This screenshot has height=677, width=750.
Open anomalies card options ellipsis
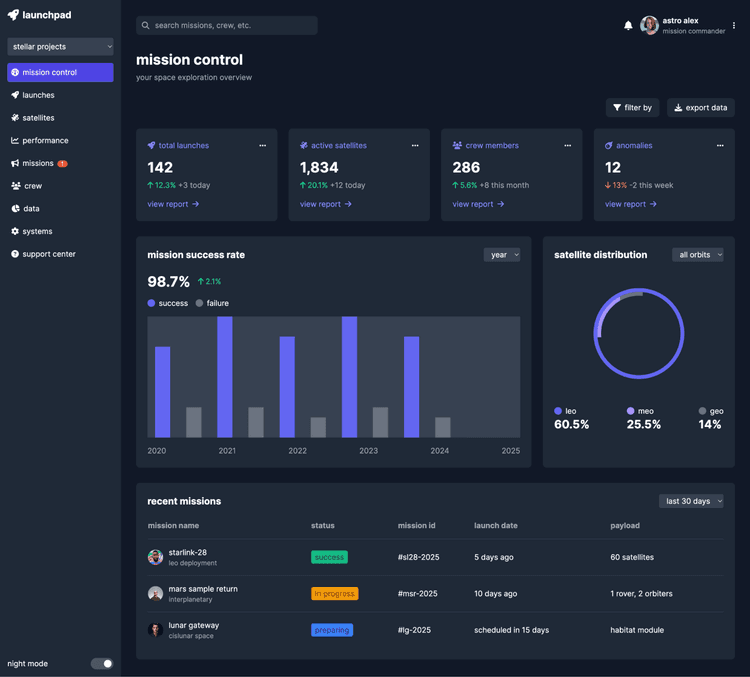tap(720, 146)
